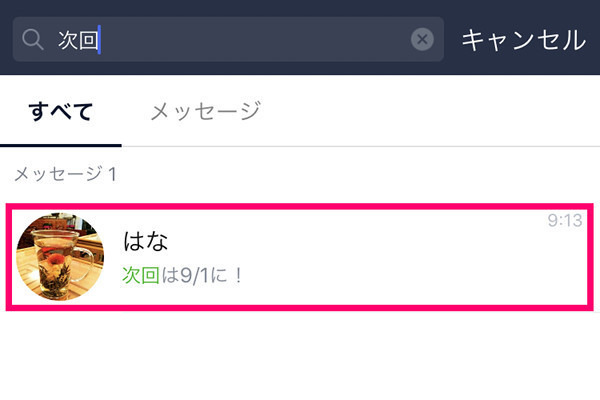Click the blue text cursor in the search box
Screen dimensions: 600x400
[x=99, y=39]
